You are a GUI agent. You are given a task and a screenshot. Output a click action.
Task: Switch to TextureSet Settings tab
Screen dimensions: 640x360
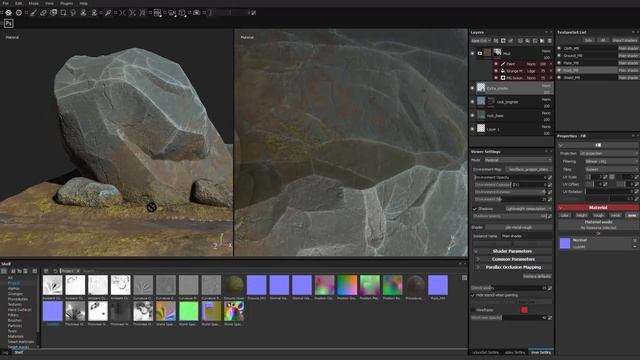[485, 352]
